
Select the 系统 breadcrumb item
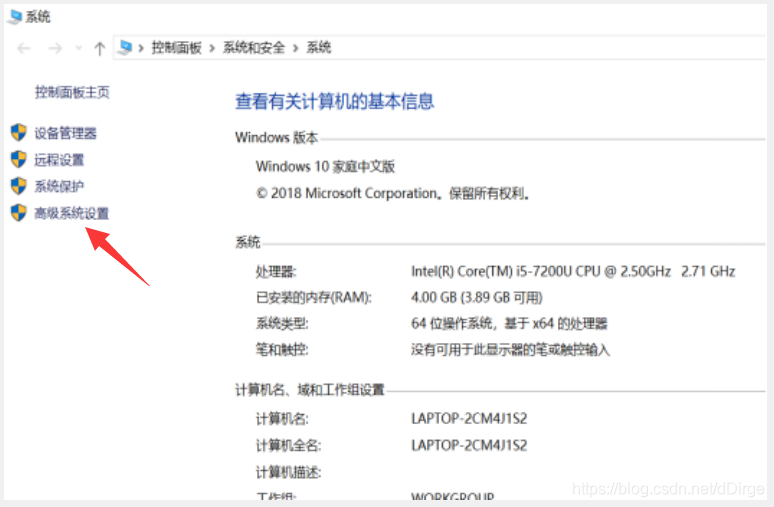coord(318,47)
